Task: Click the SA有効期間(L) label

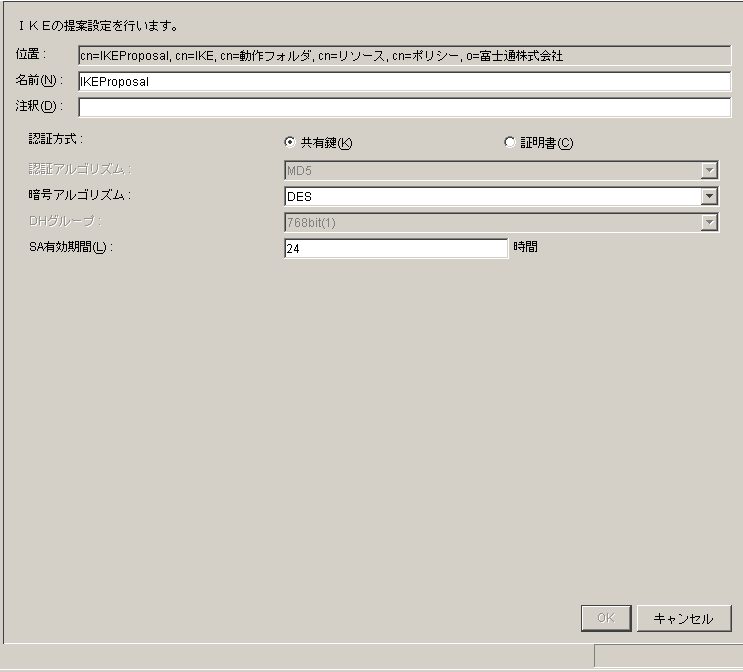Action: click(x=71, y=247)
